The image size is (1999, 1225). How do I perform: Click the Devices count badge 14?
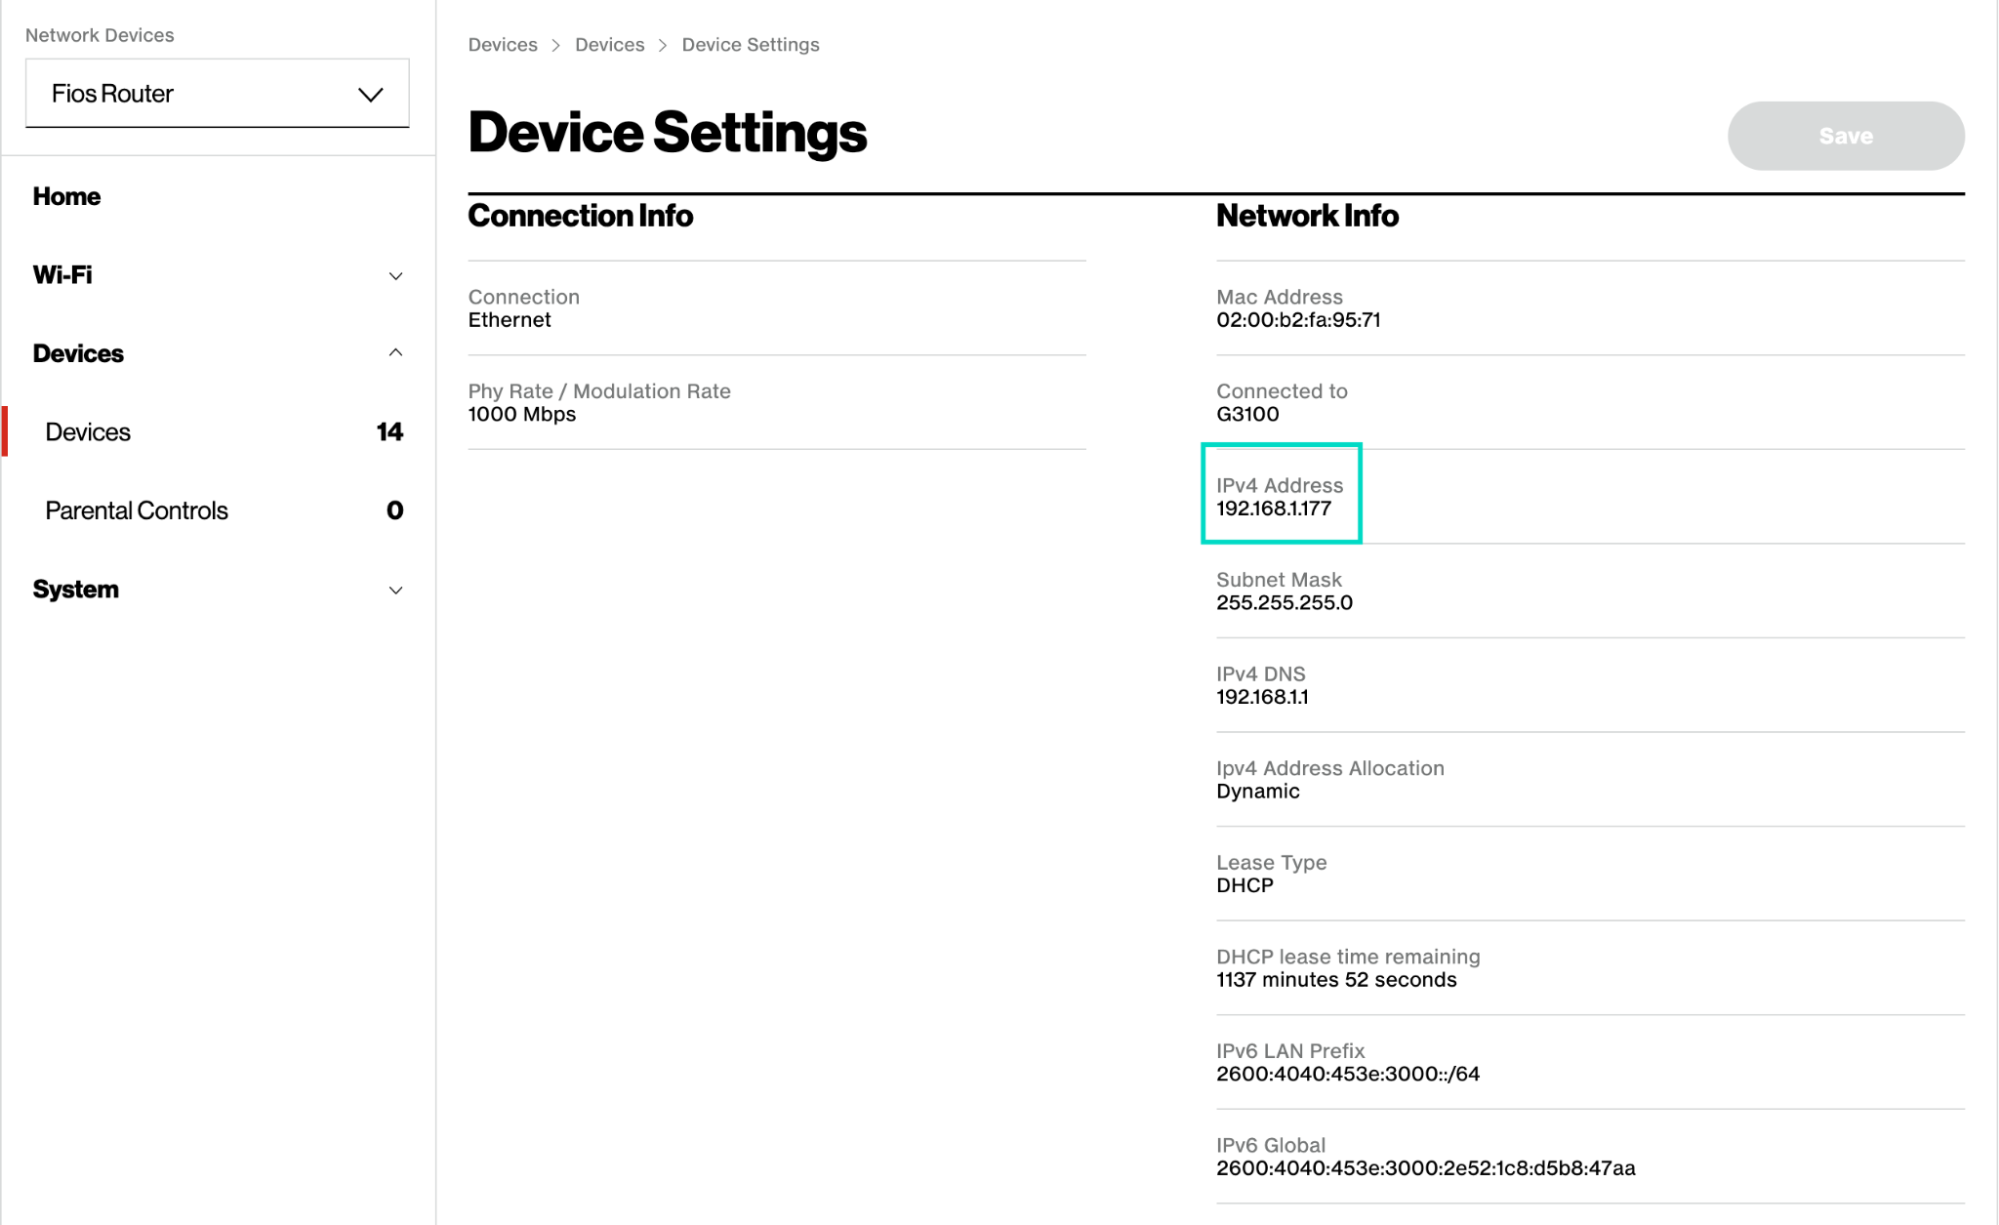tap(390, 431)
